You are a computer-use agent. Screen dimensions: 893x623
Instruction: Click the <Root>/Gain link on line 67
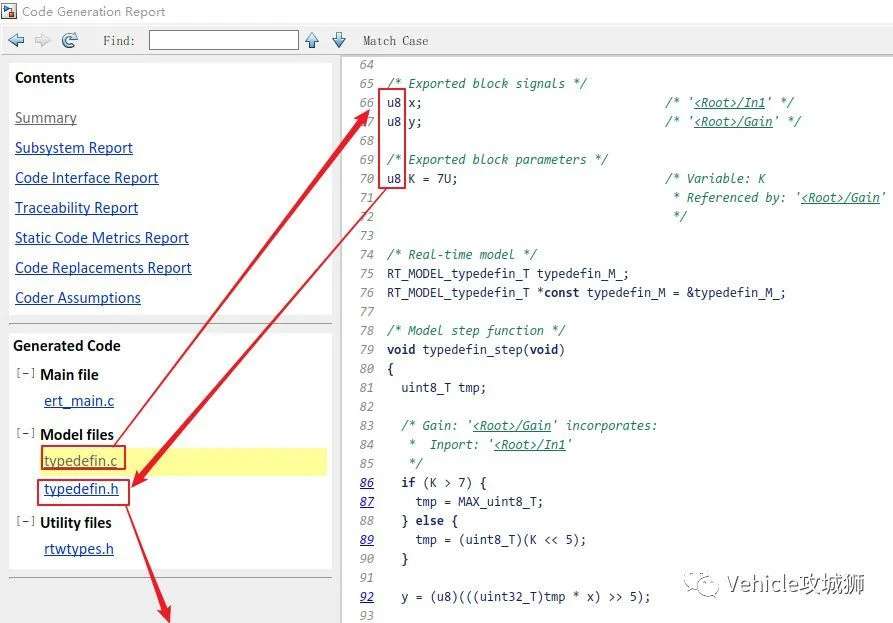point(734,122)
